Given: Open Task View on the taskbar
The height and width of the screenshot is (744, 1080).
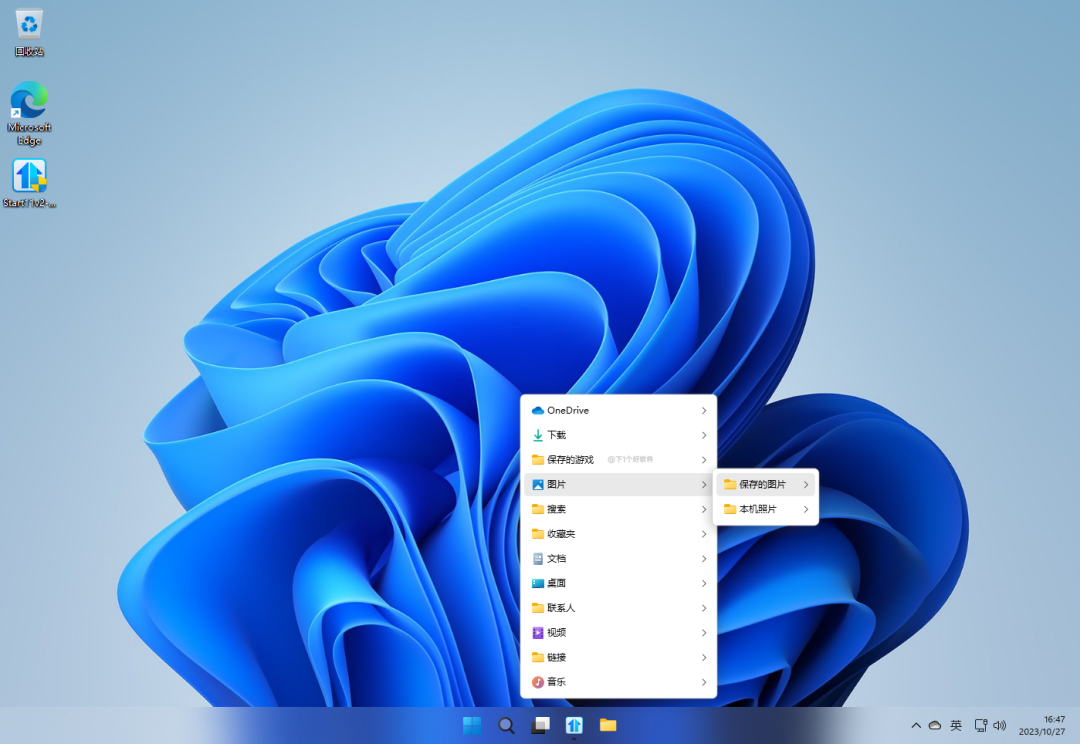Looking at the screenshot, I should pos(540,725).
